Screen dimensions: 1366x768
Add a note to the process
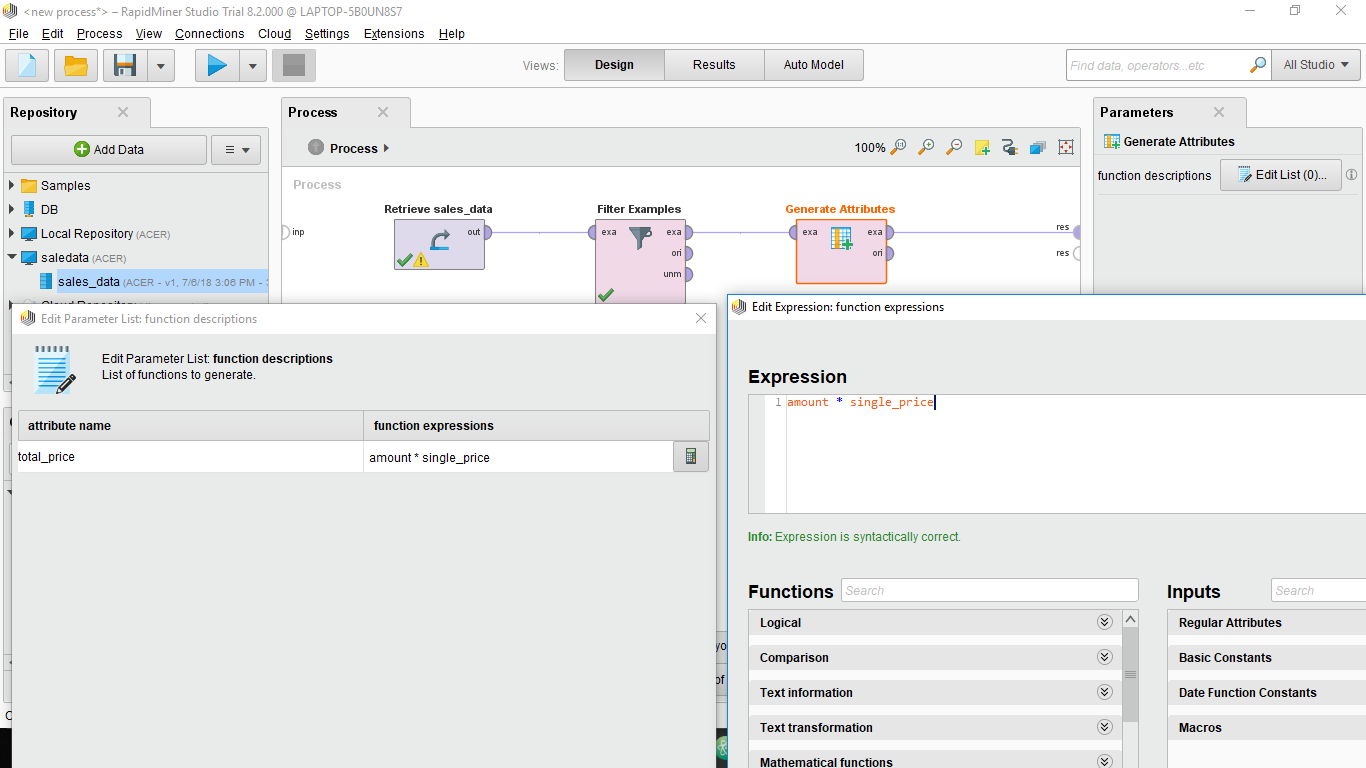982,147
